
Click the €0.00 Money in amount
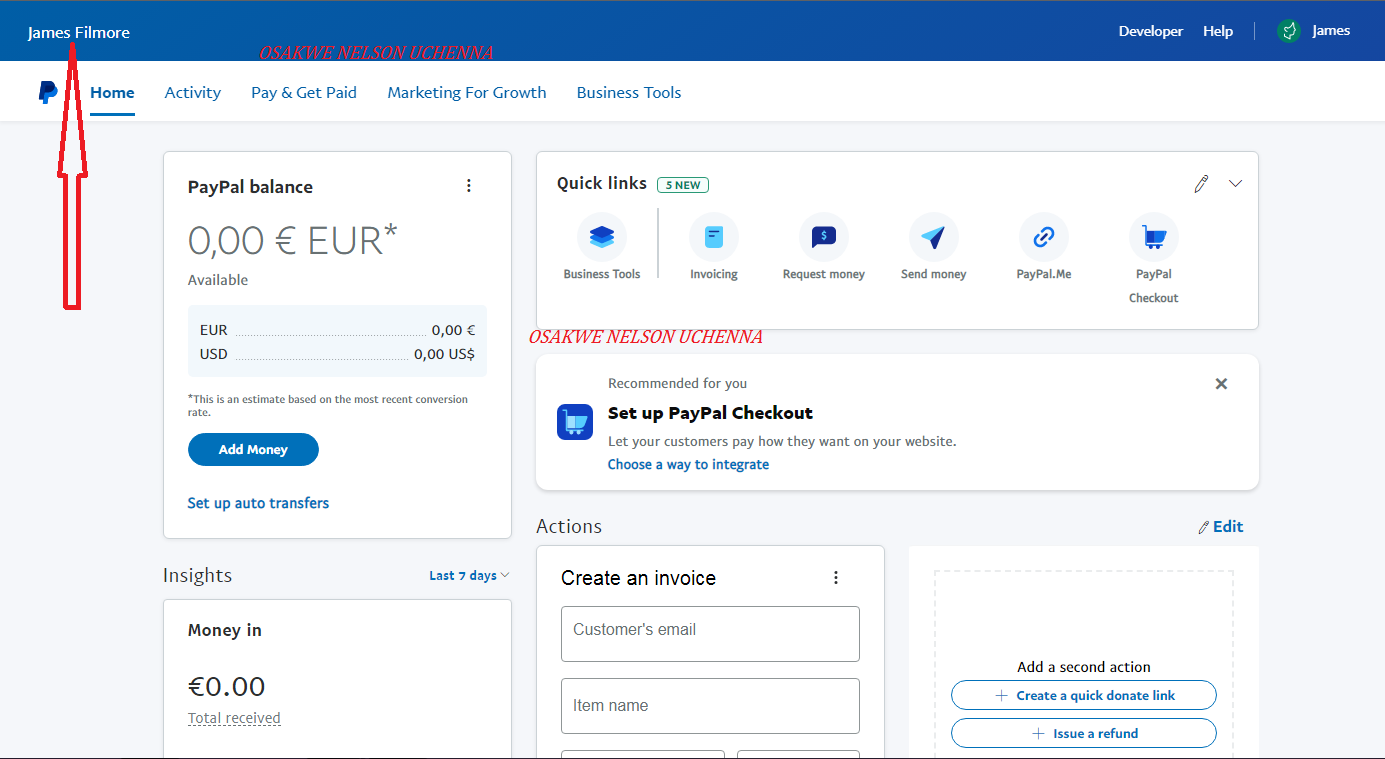(x=227, y=686)
